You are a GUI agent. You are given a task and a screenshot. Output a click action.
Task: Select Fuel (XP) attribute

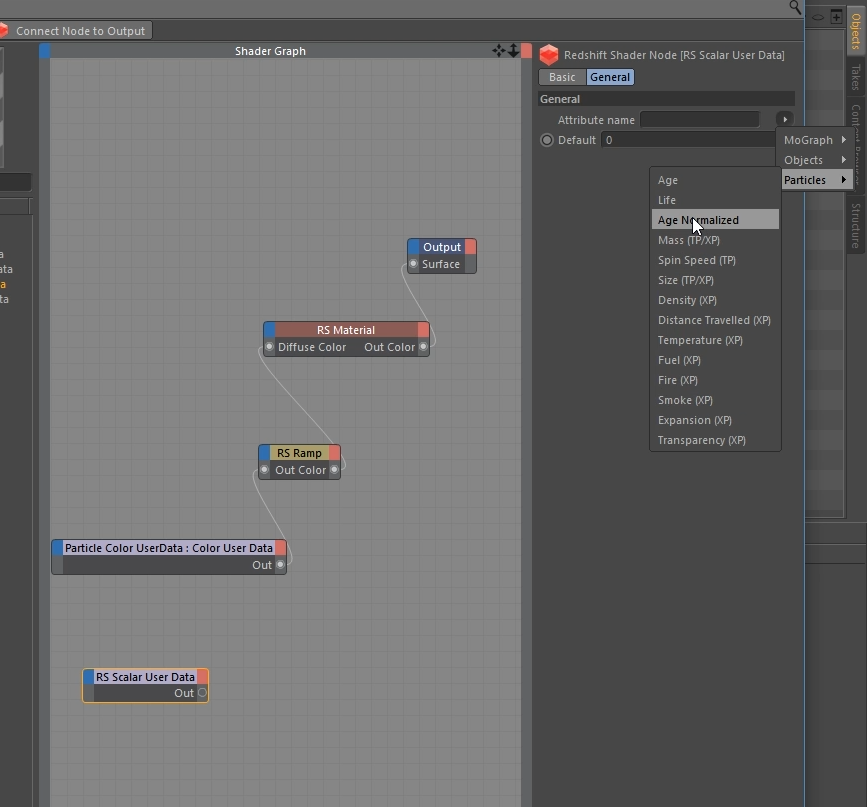715,360
